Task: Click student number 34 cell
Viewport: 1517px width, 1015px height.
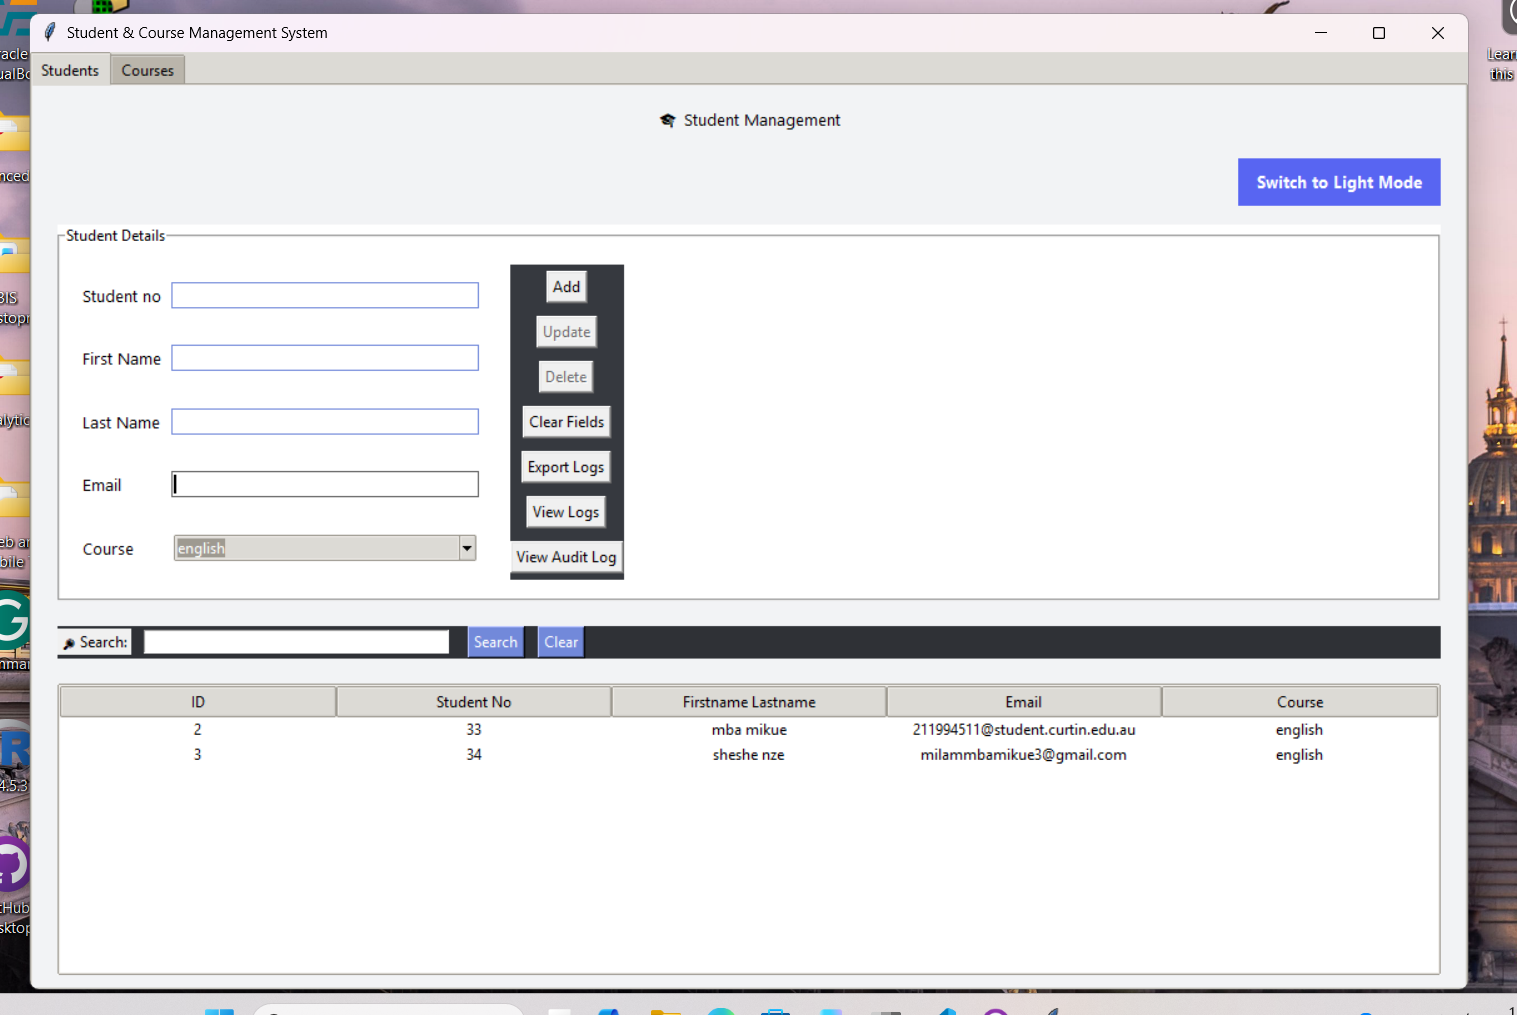Action: click(474, 755)
